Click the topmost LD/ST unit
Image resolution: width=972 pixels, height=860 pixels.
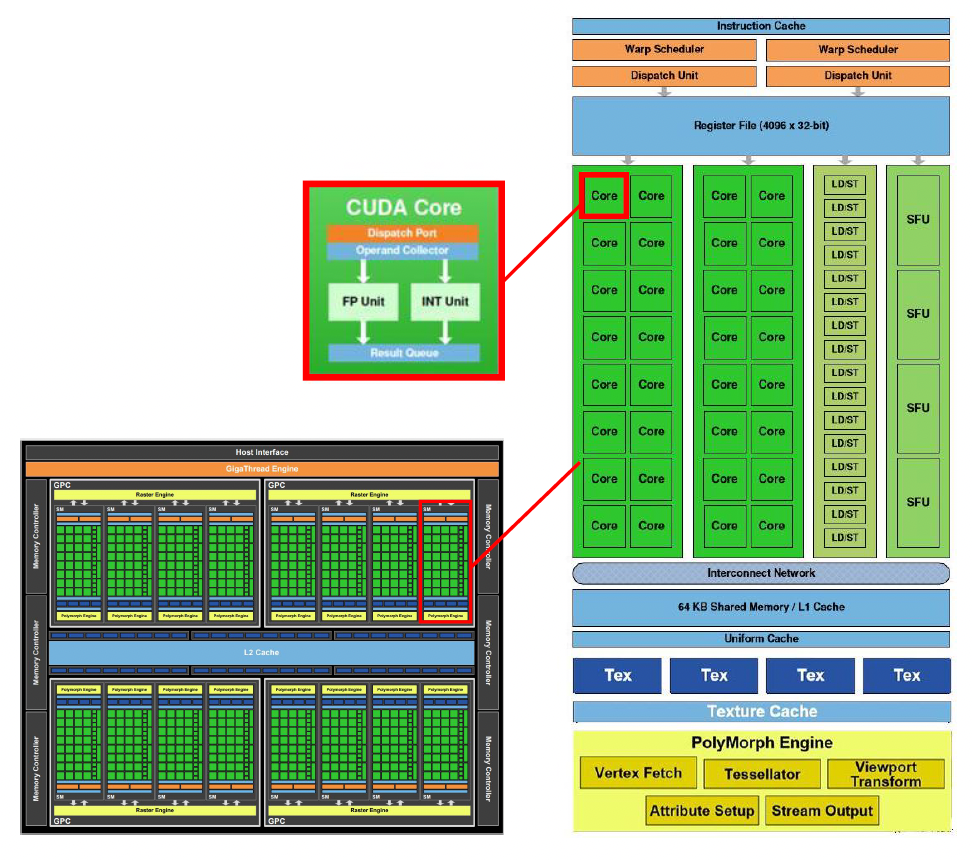click(844, 184)
